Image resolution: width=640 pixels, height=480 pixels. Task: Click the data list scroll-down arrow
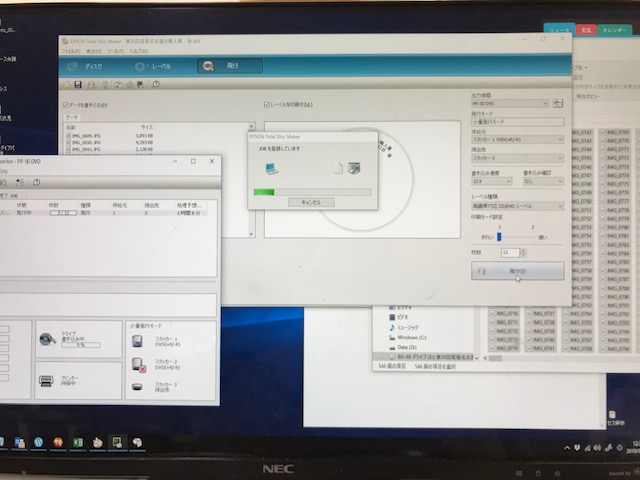pos(251,234)
